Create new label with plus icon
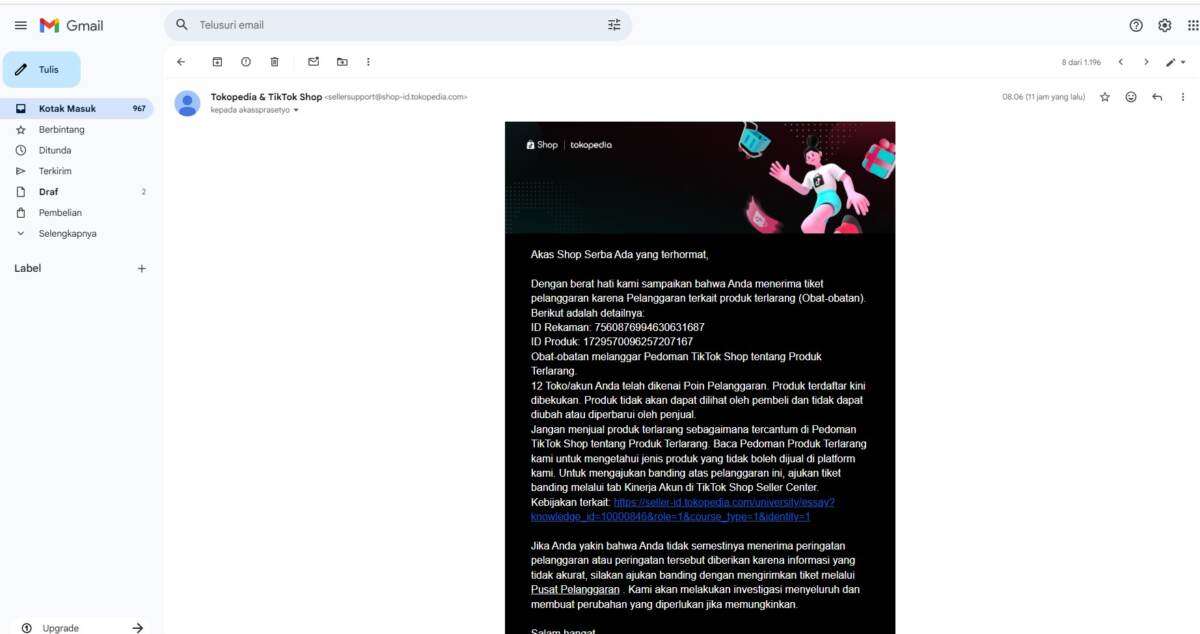Image resolution: width=1200 pixels, height=634 pixels. (141, 268)
